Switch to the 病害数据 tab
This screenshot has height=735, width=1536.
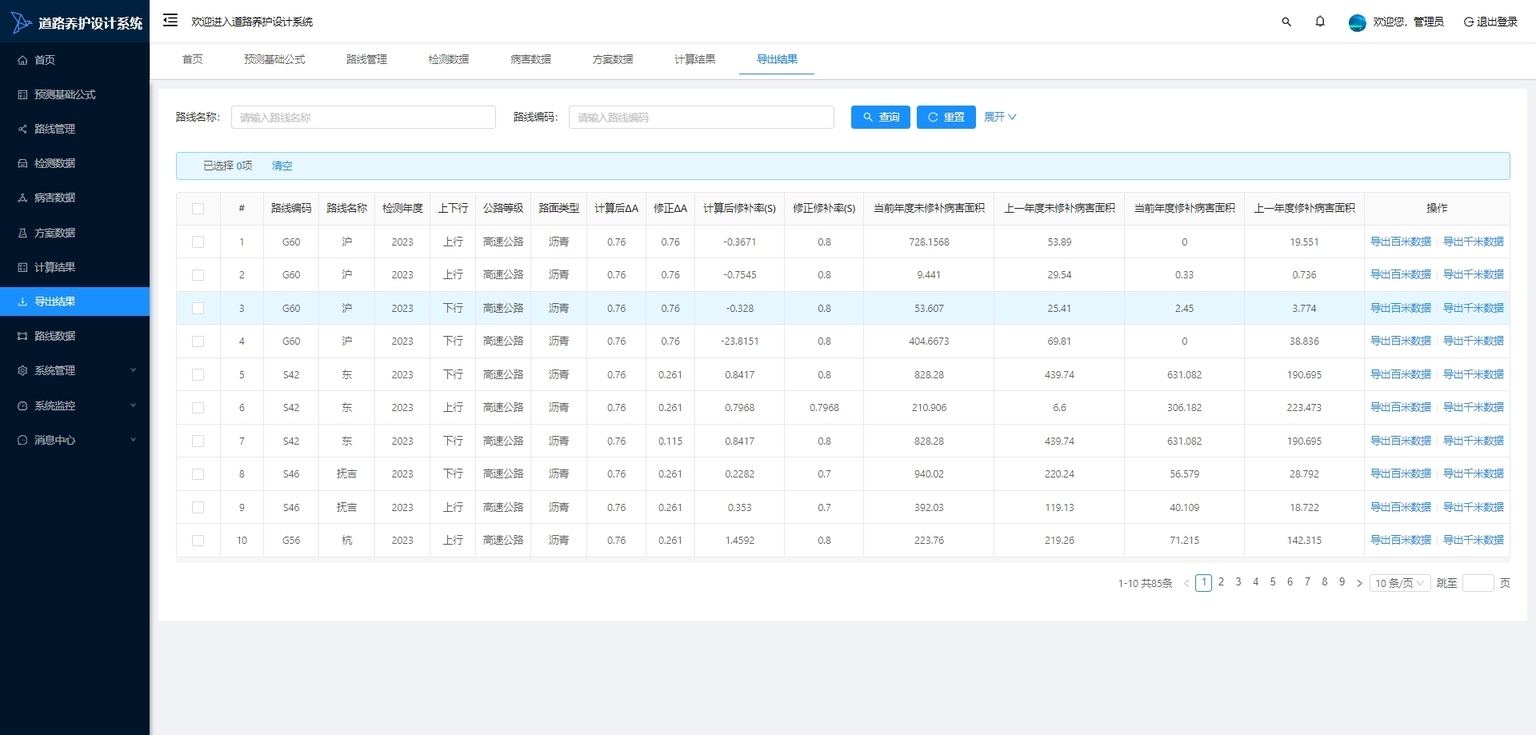530,59
